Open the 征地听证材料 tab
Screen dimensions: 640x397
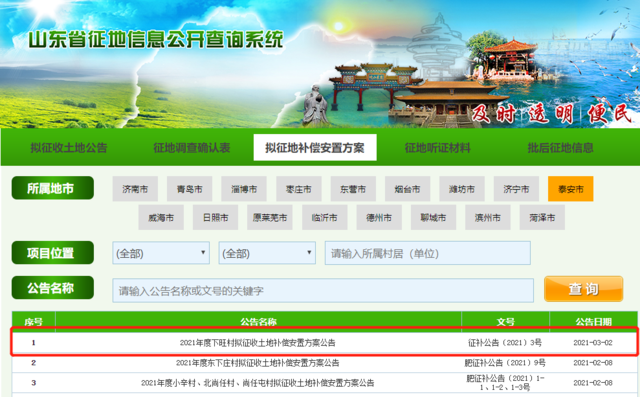pyautogui.click(x=438, y=148)
